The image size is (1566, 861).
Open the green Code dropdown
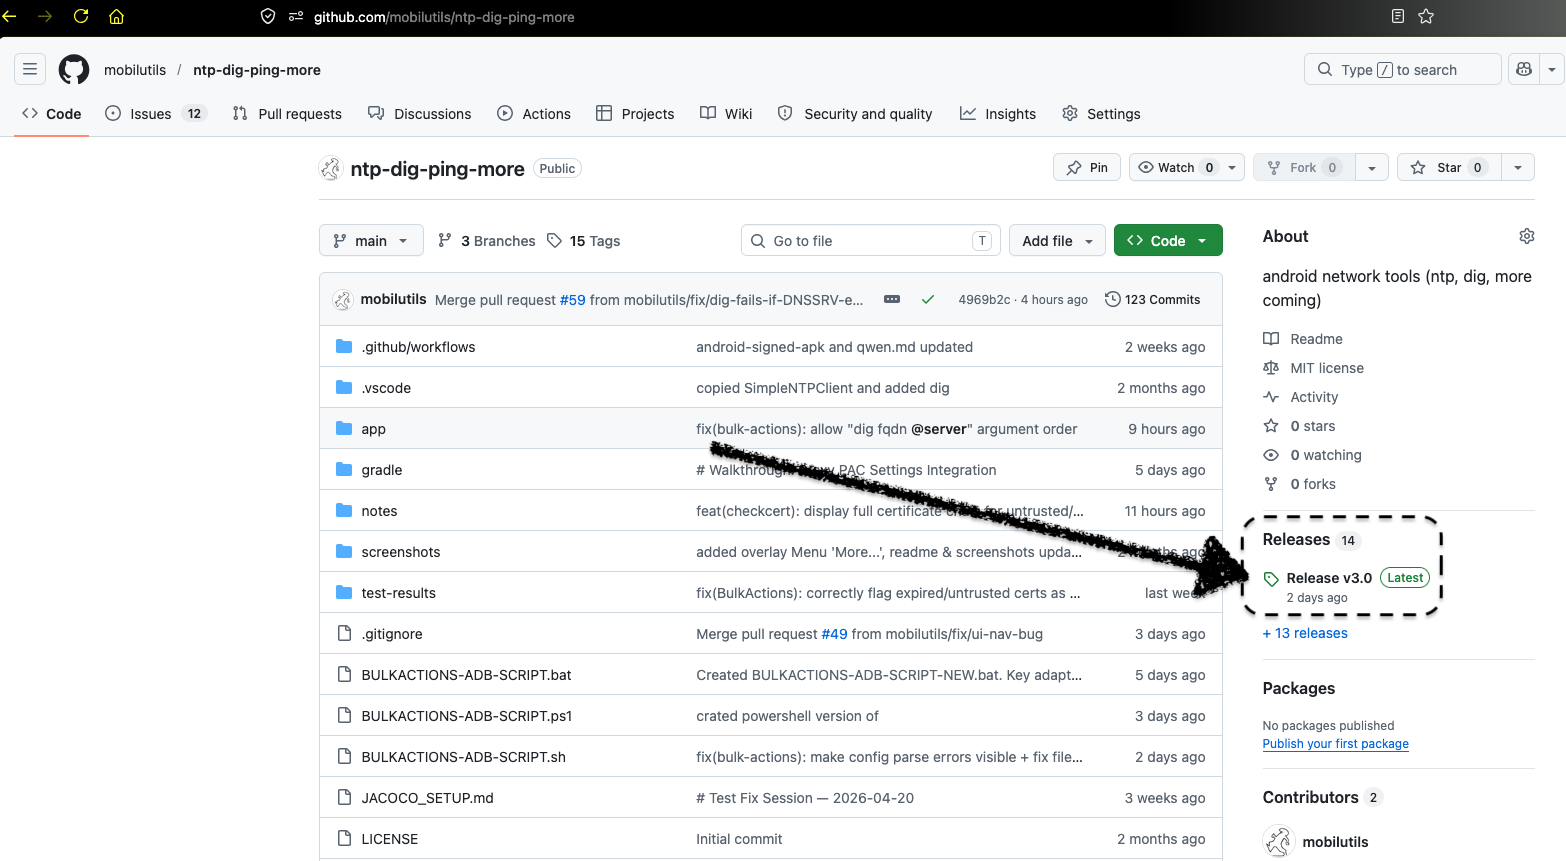click(1168, 240)
